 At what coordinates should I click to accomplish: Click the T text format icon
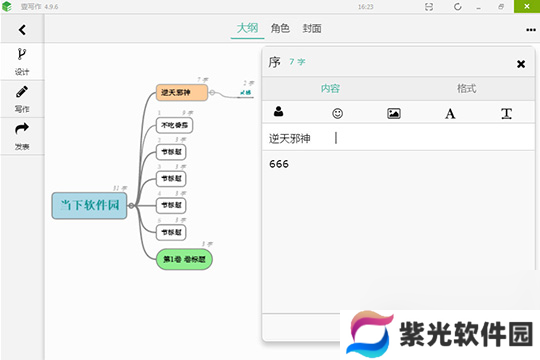tap(506, 113)
